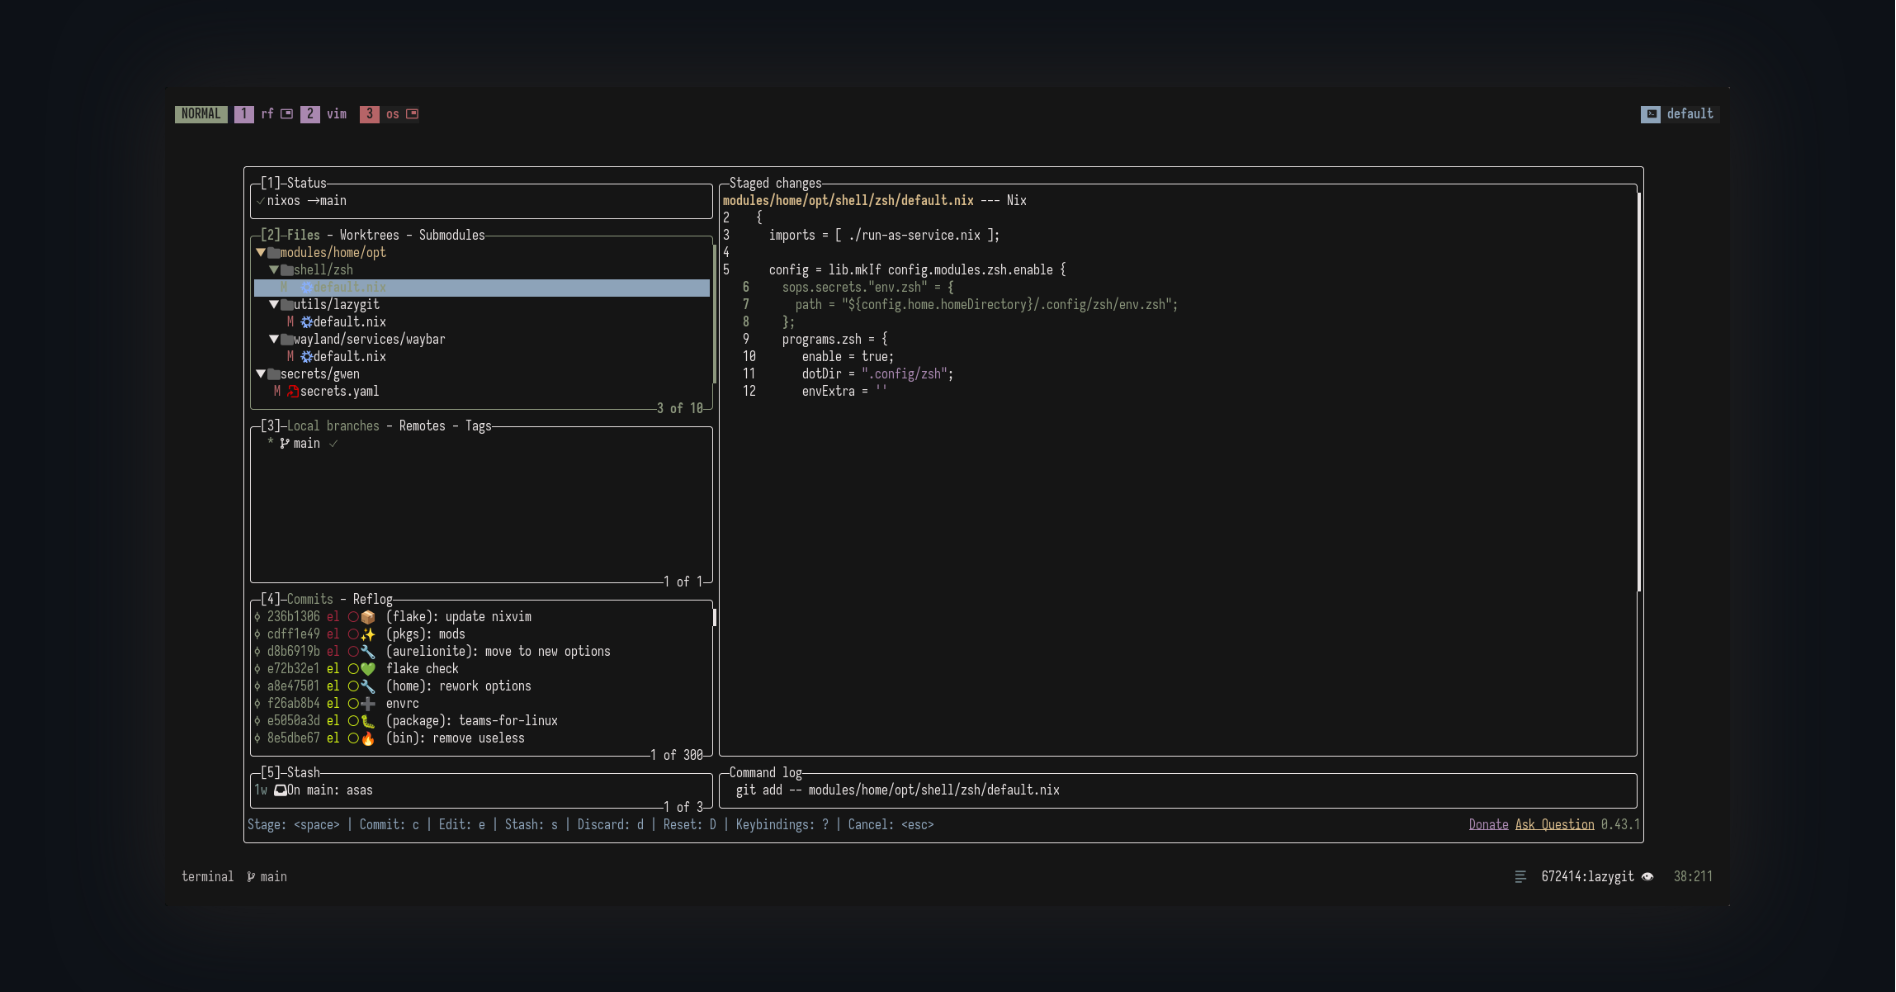Click the sparkles emoji on commit cdff1e49
1896x992 pixels.
tap(367, 634)
